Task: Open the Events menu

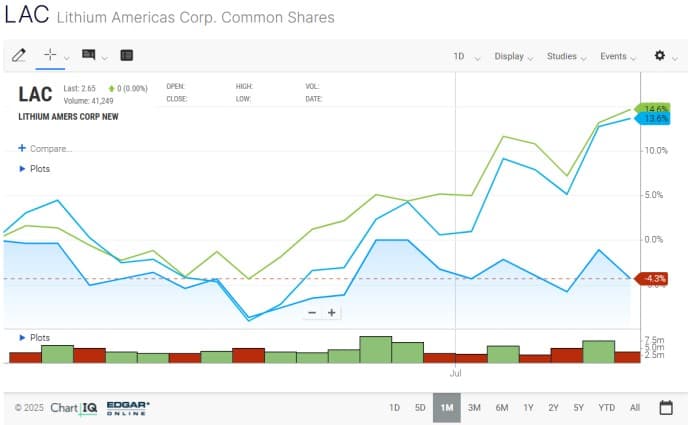Action: click(618, 57)
